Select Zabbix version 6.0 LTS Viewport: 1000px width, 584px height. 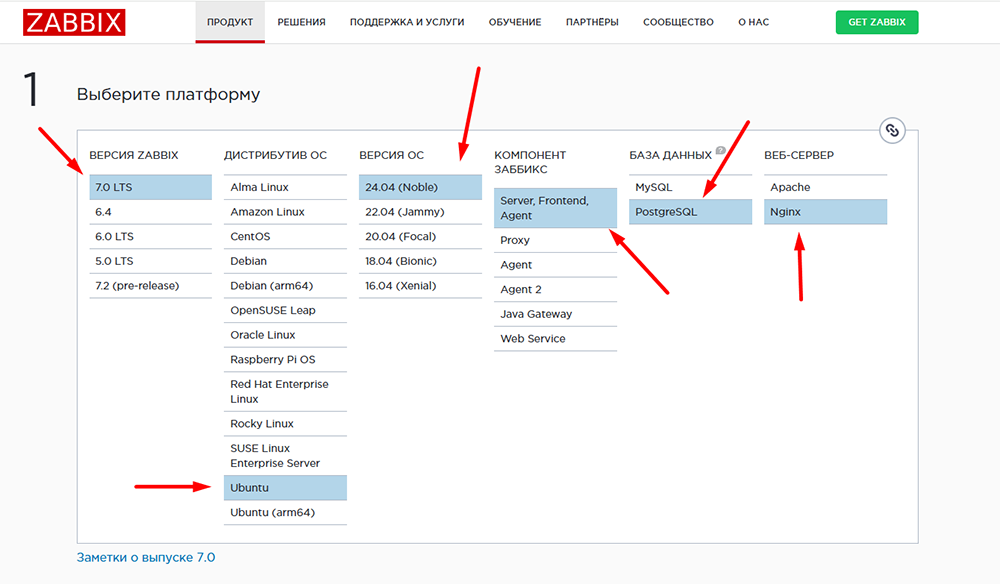pos(151,237)
